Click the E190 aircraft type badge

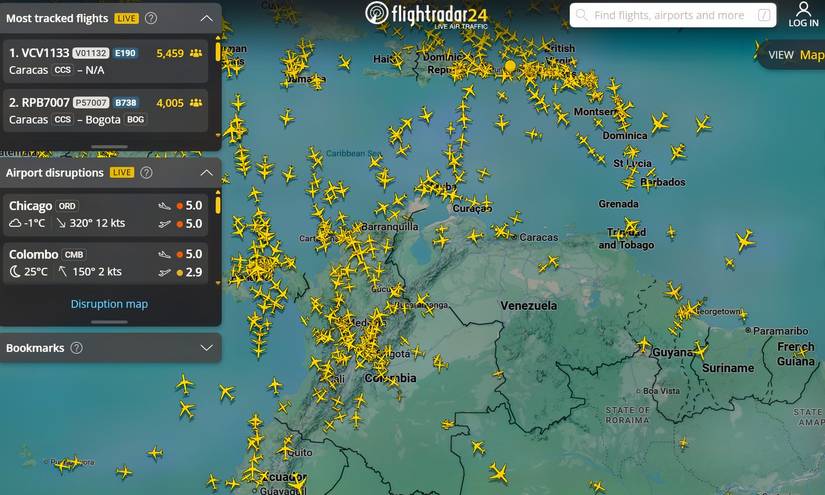pyautogui.click(x=125, y=53)
